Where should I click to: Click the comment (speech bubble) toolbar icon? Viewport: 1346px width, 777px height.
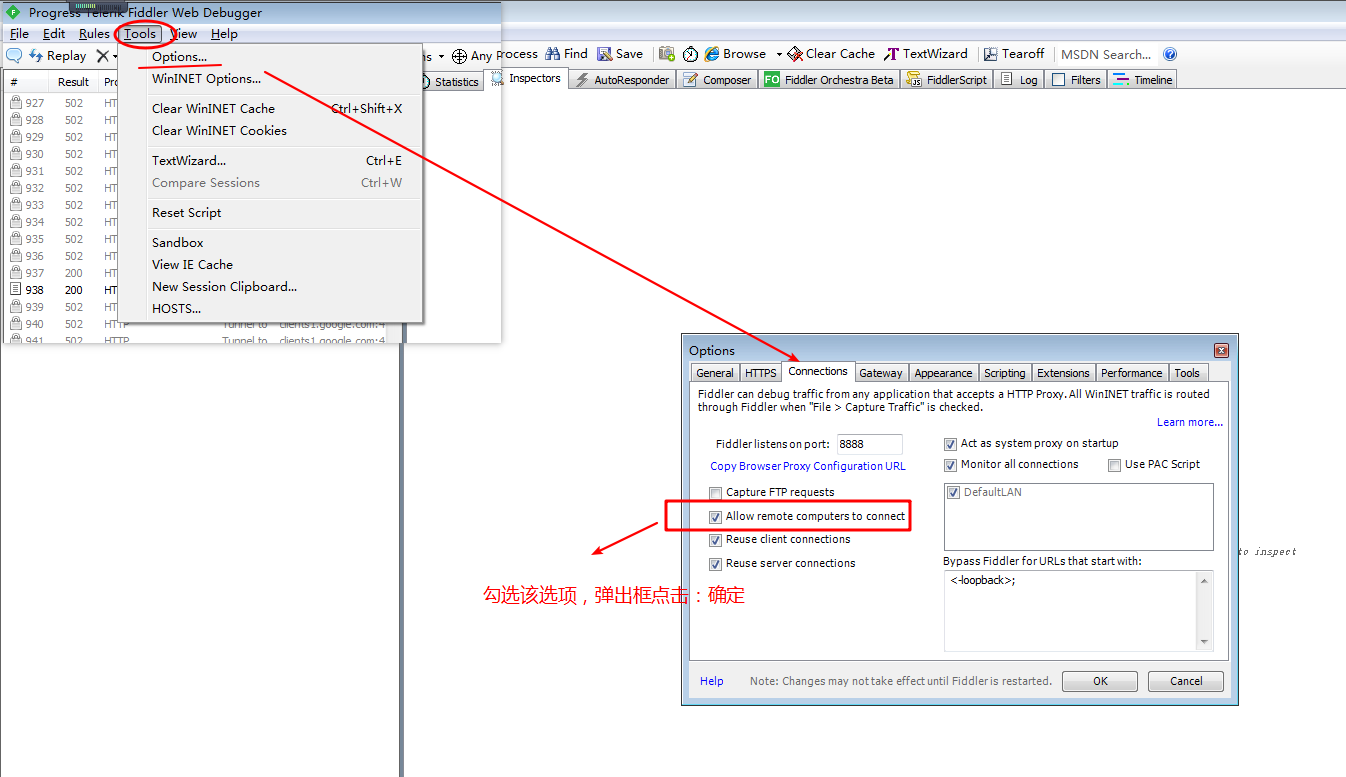point(14,56)
